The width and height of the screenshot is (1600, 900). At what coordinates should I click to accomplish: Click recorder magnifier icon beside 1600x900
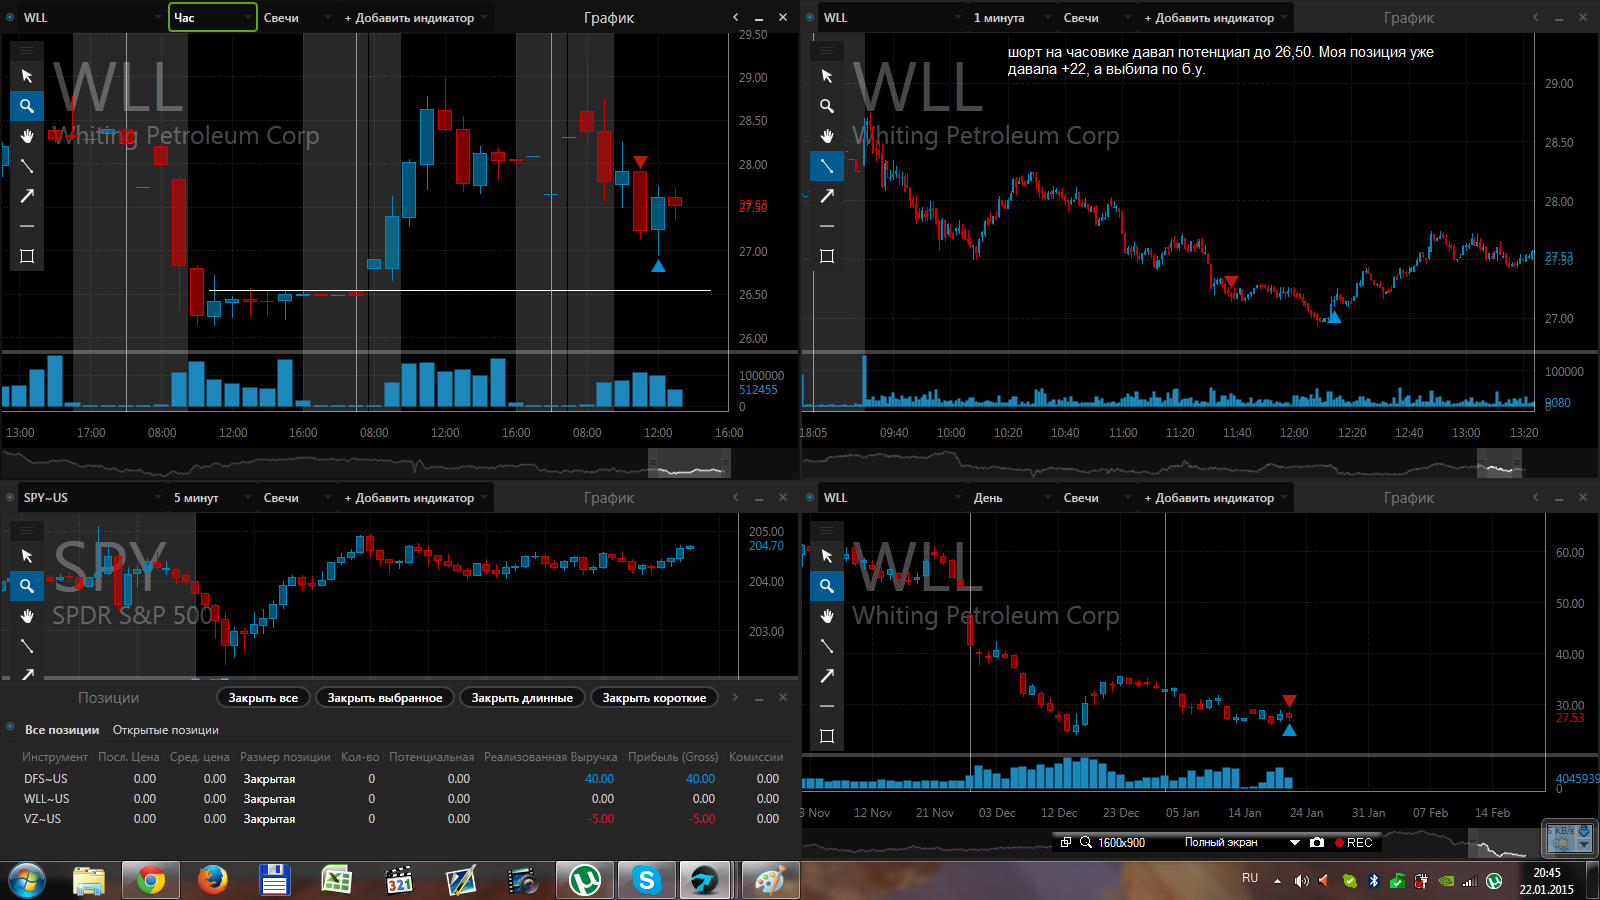(x=1086, y=843)
